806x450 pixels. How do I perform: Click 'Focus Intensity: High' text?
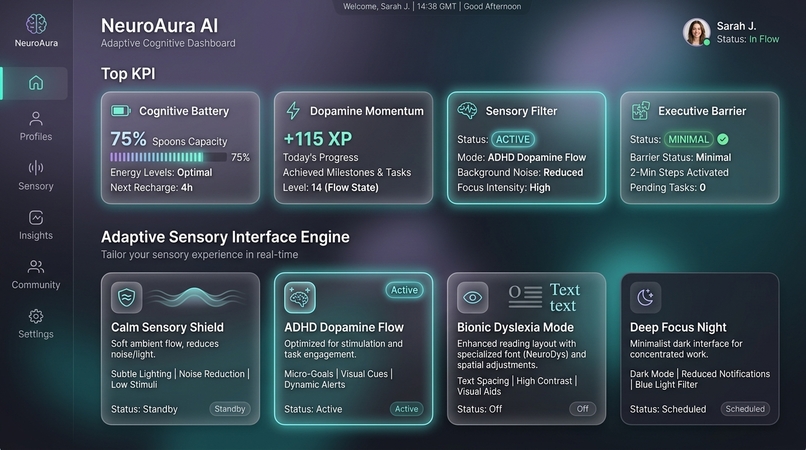click(x=504, y=187)
